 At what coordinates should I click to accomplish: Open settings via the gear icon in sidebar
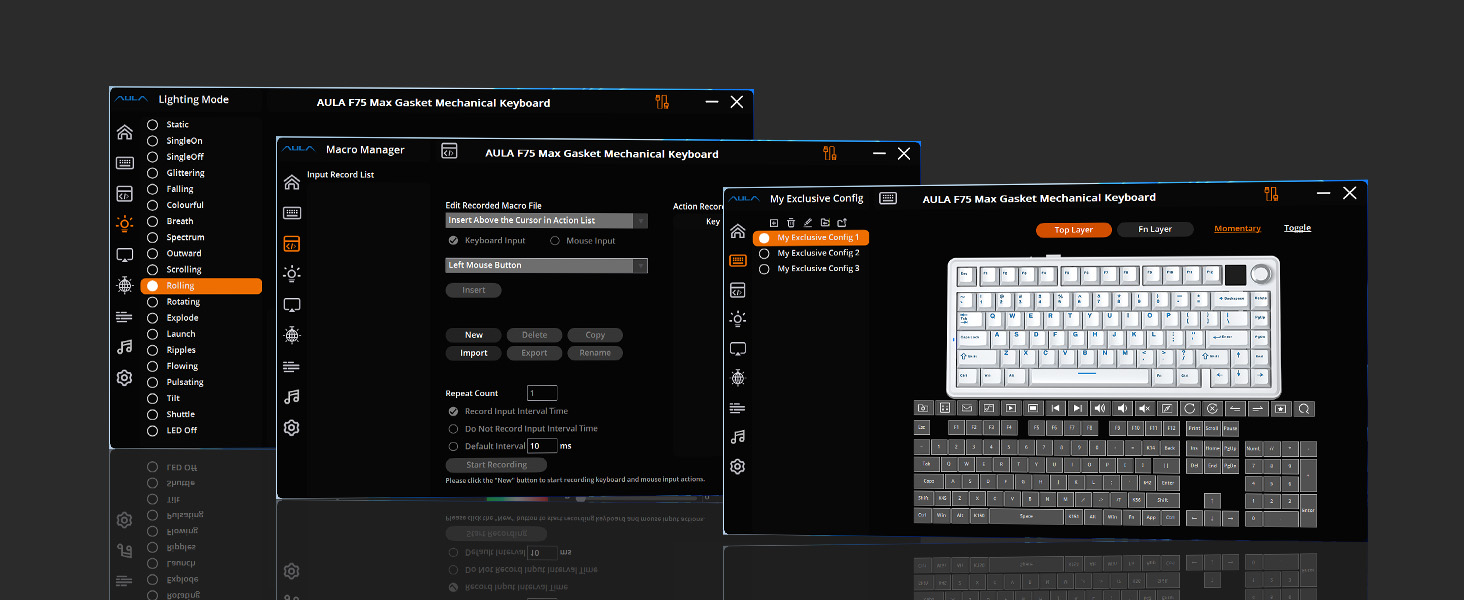pos(738,464)
